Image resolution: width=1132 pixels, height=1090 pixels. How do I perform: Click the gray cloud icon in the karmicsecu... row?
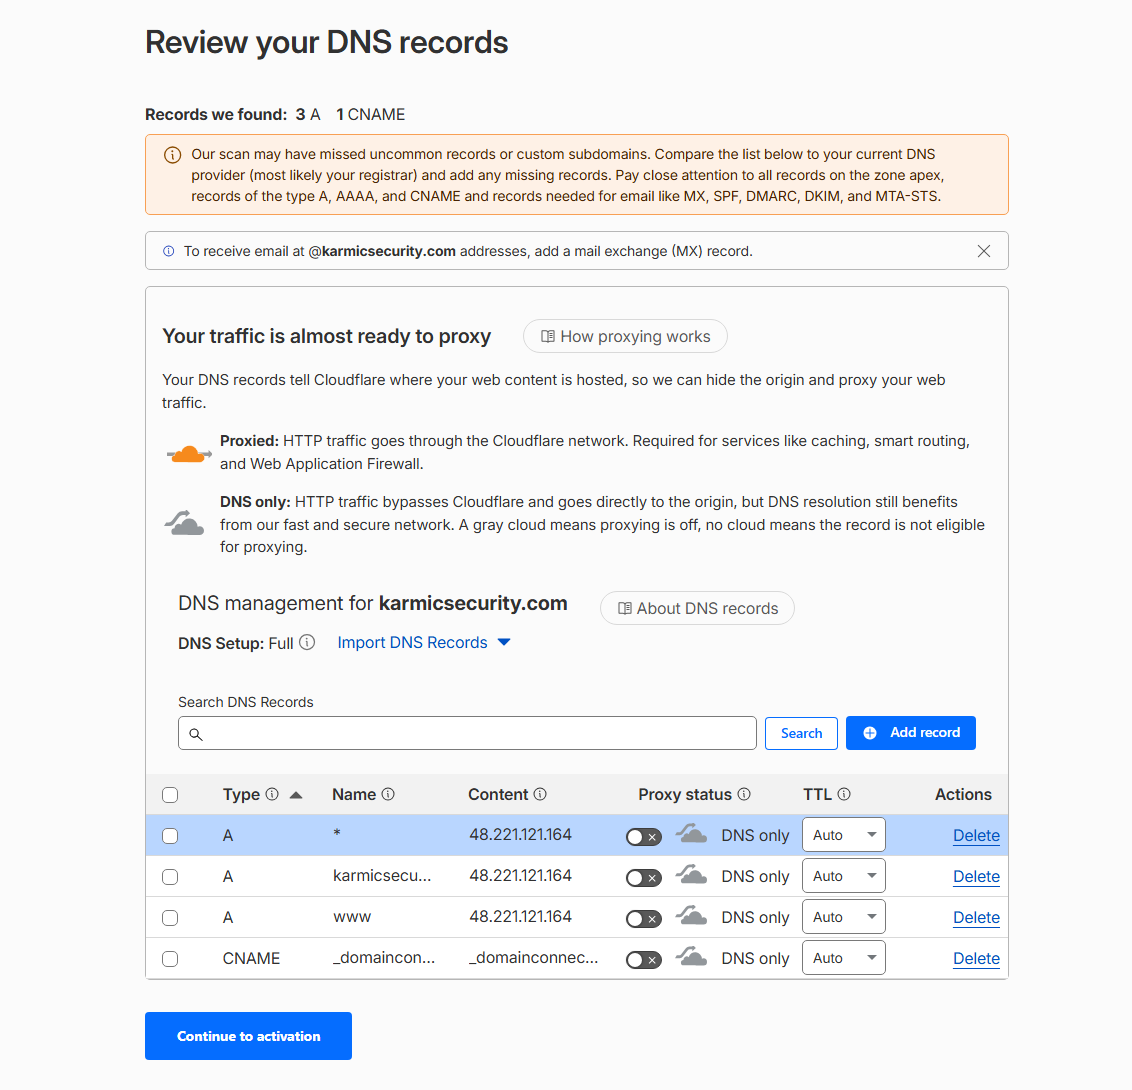click(691, 875)
